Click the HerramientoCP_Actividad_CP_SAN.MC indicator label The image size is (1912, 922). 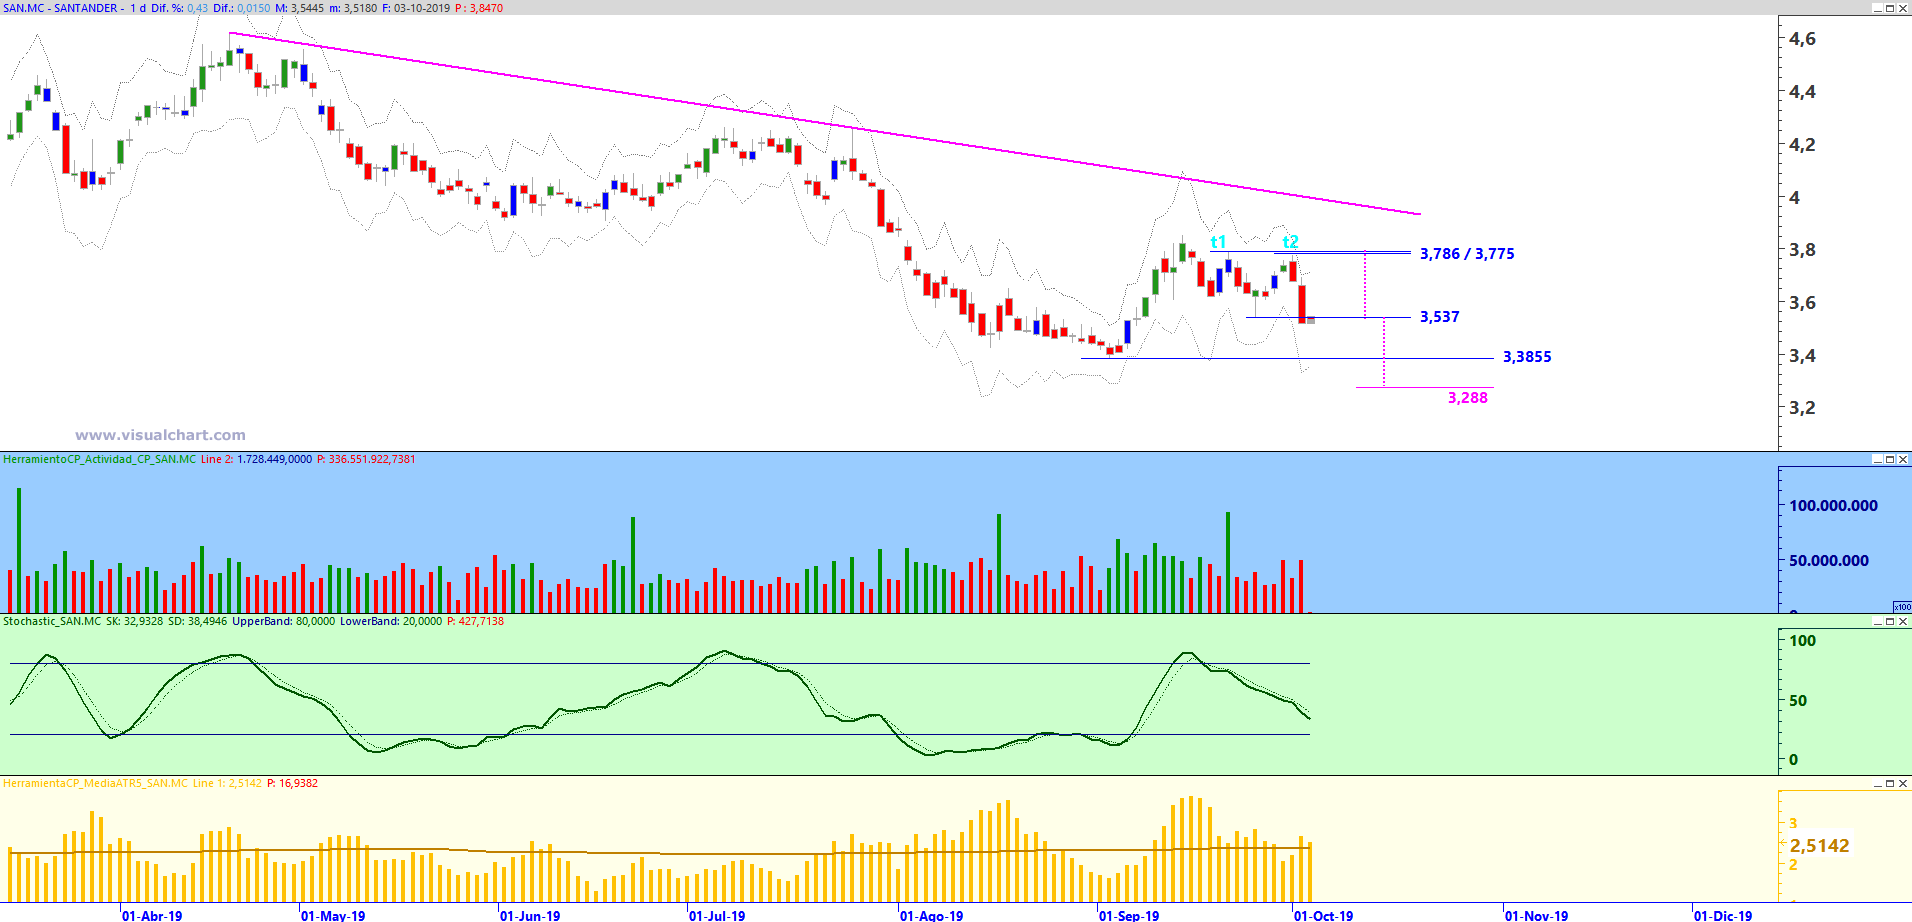point(100,459)
